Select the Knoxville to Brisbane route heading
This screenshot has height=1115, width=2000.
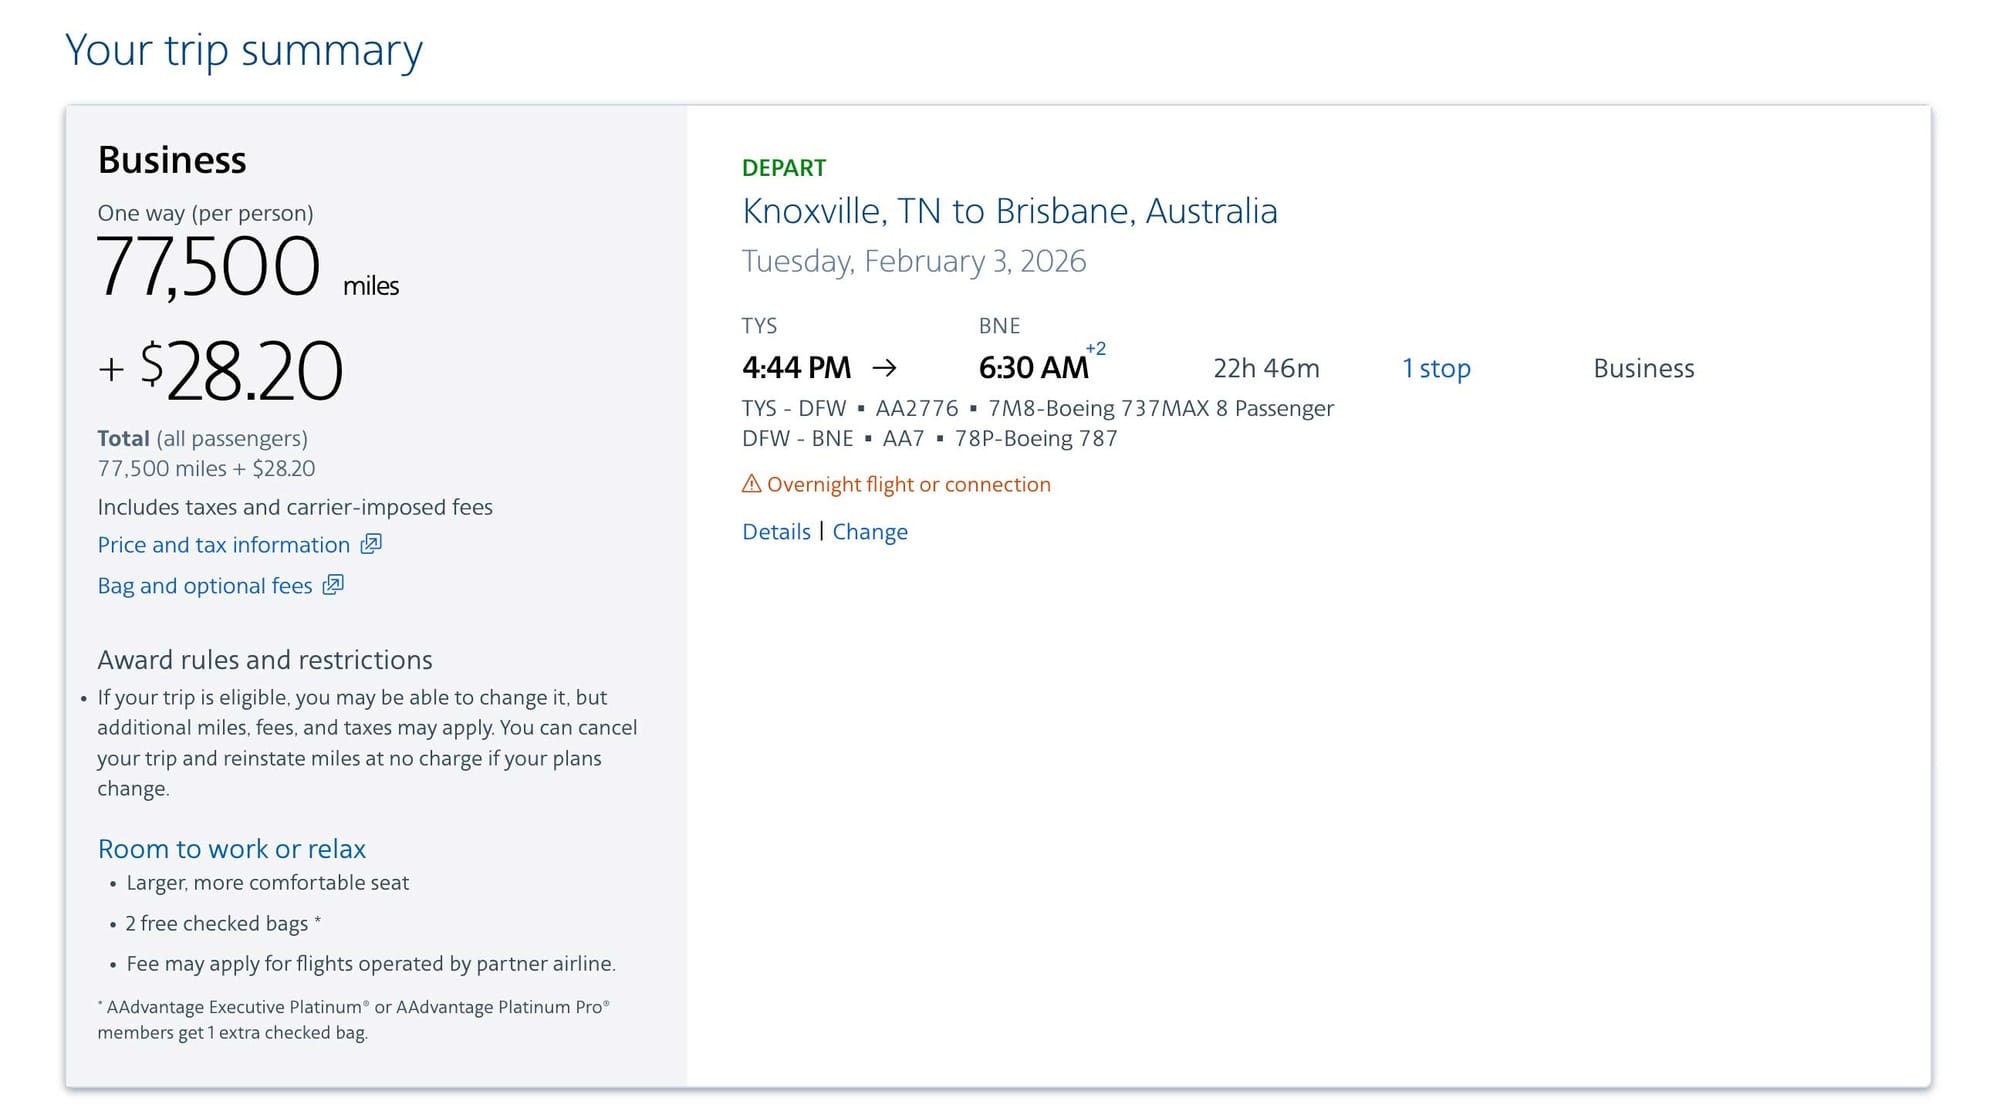point(1010,211)
